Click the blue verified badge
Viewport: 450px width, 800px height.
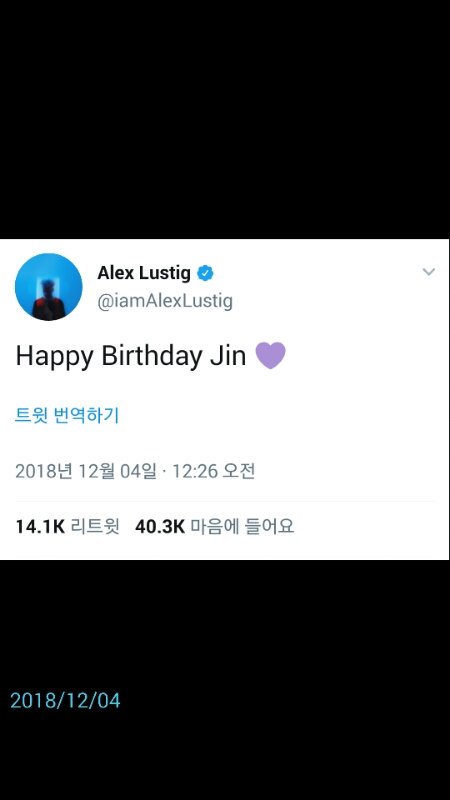205,273
